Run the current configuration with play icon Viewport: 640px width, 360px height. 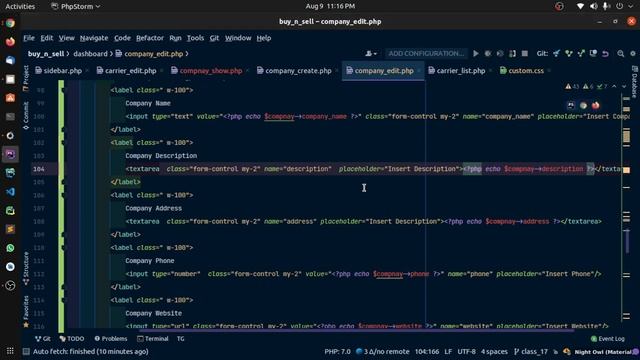476,53
